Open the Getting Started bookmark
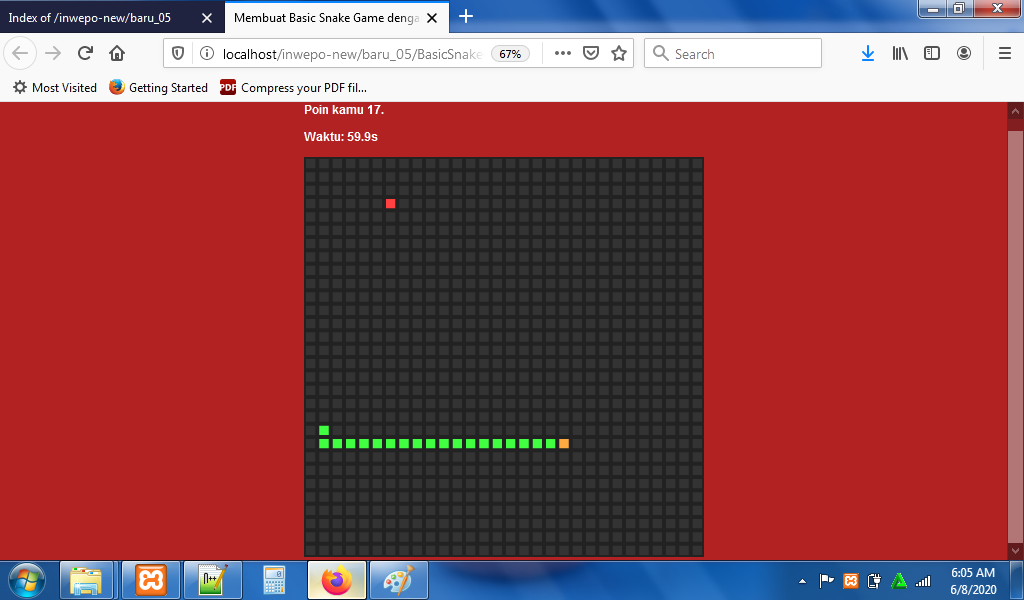This screenshot has width=1024, height=600. pos(159,87)
